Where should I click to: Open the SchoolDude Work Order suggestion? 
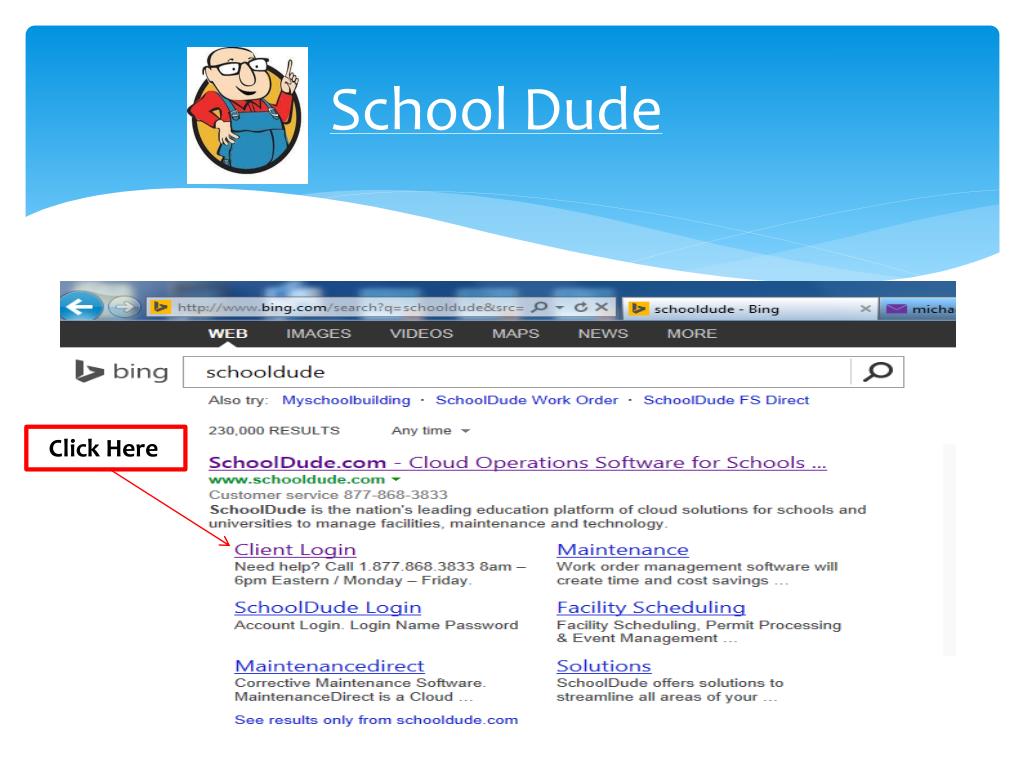point(526,400)
